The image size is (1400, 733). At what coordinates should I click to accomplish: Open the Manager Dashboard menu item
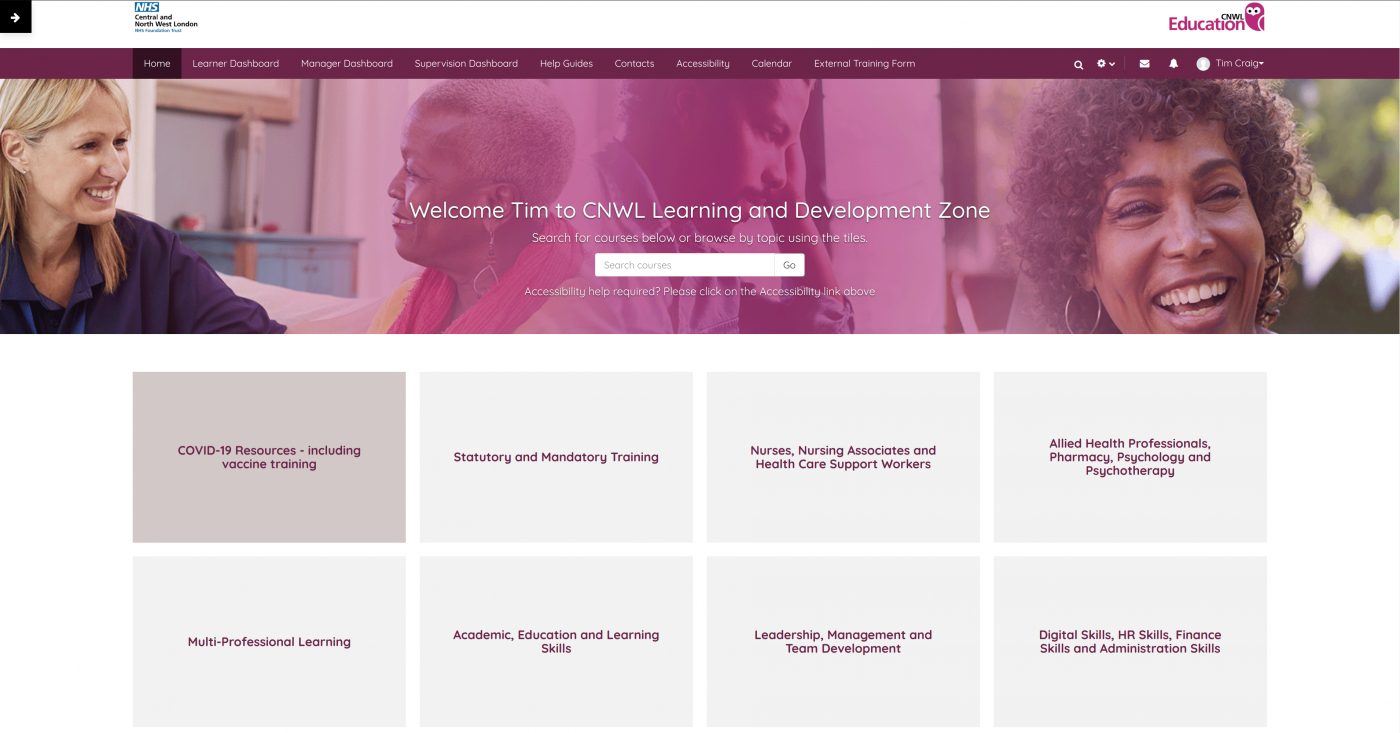pos(347,64)
